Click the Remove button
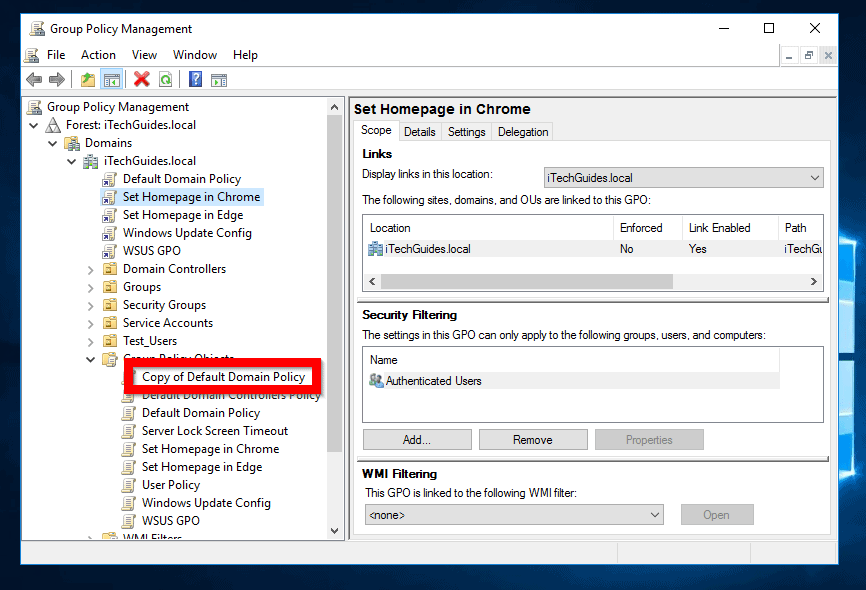The height and width of the screenshot is (590, 866). (x=532, y=440)
